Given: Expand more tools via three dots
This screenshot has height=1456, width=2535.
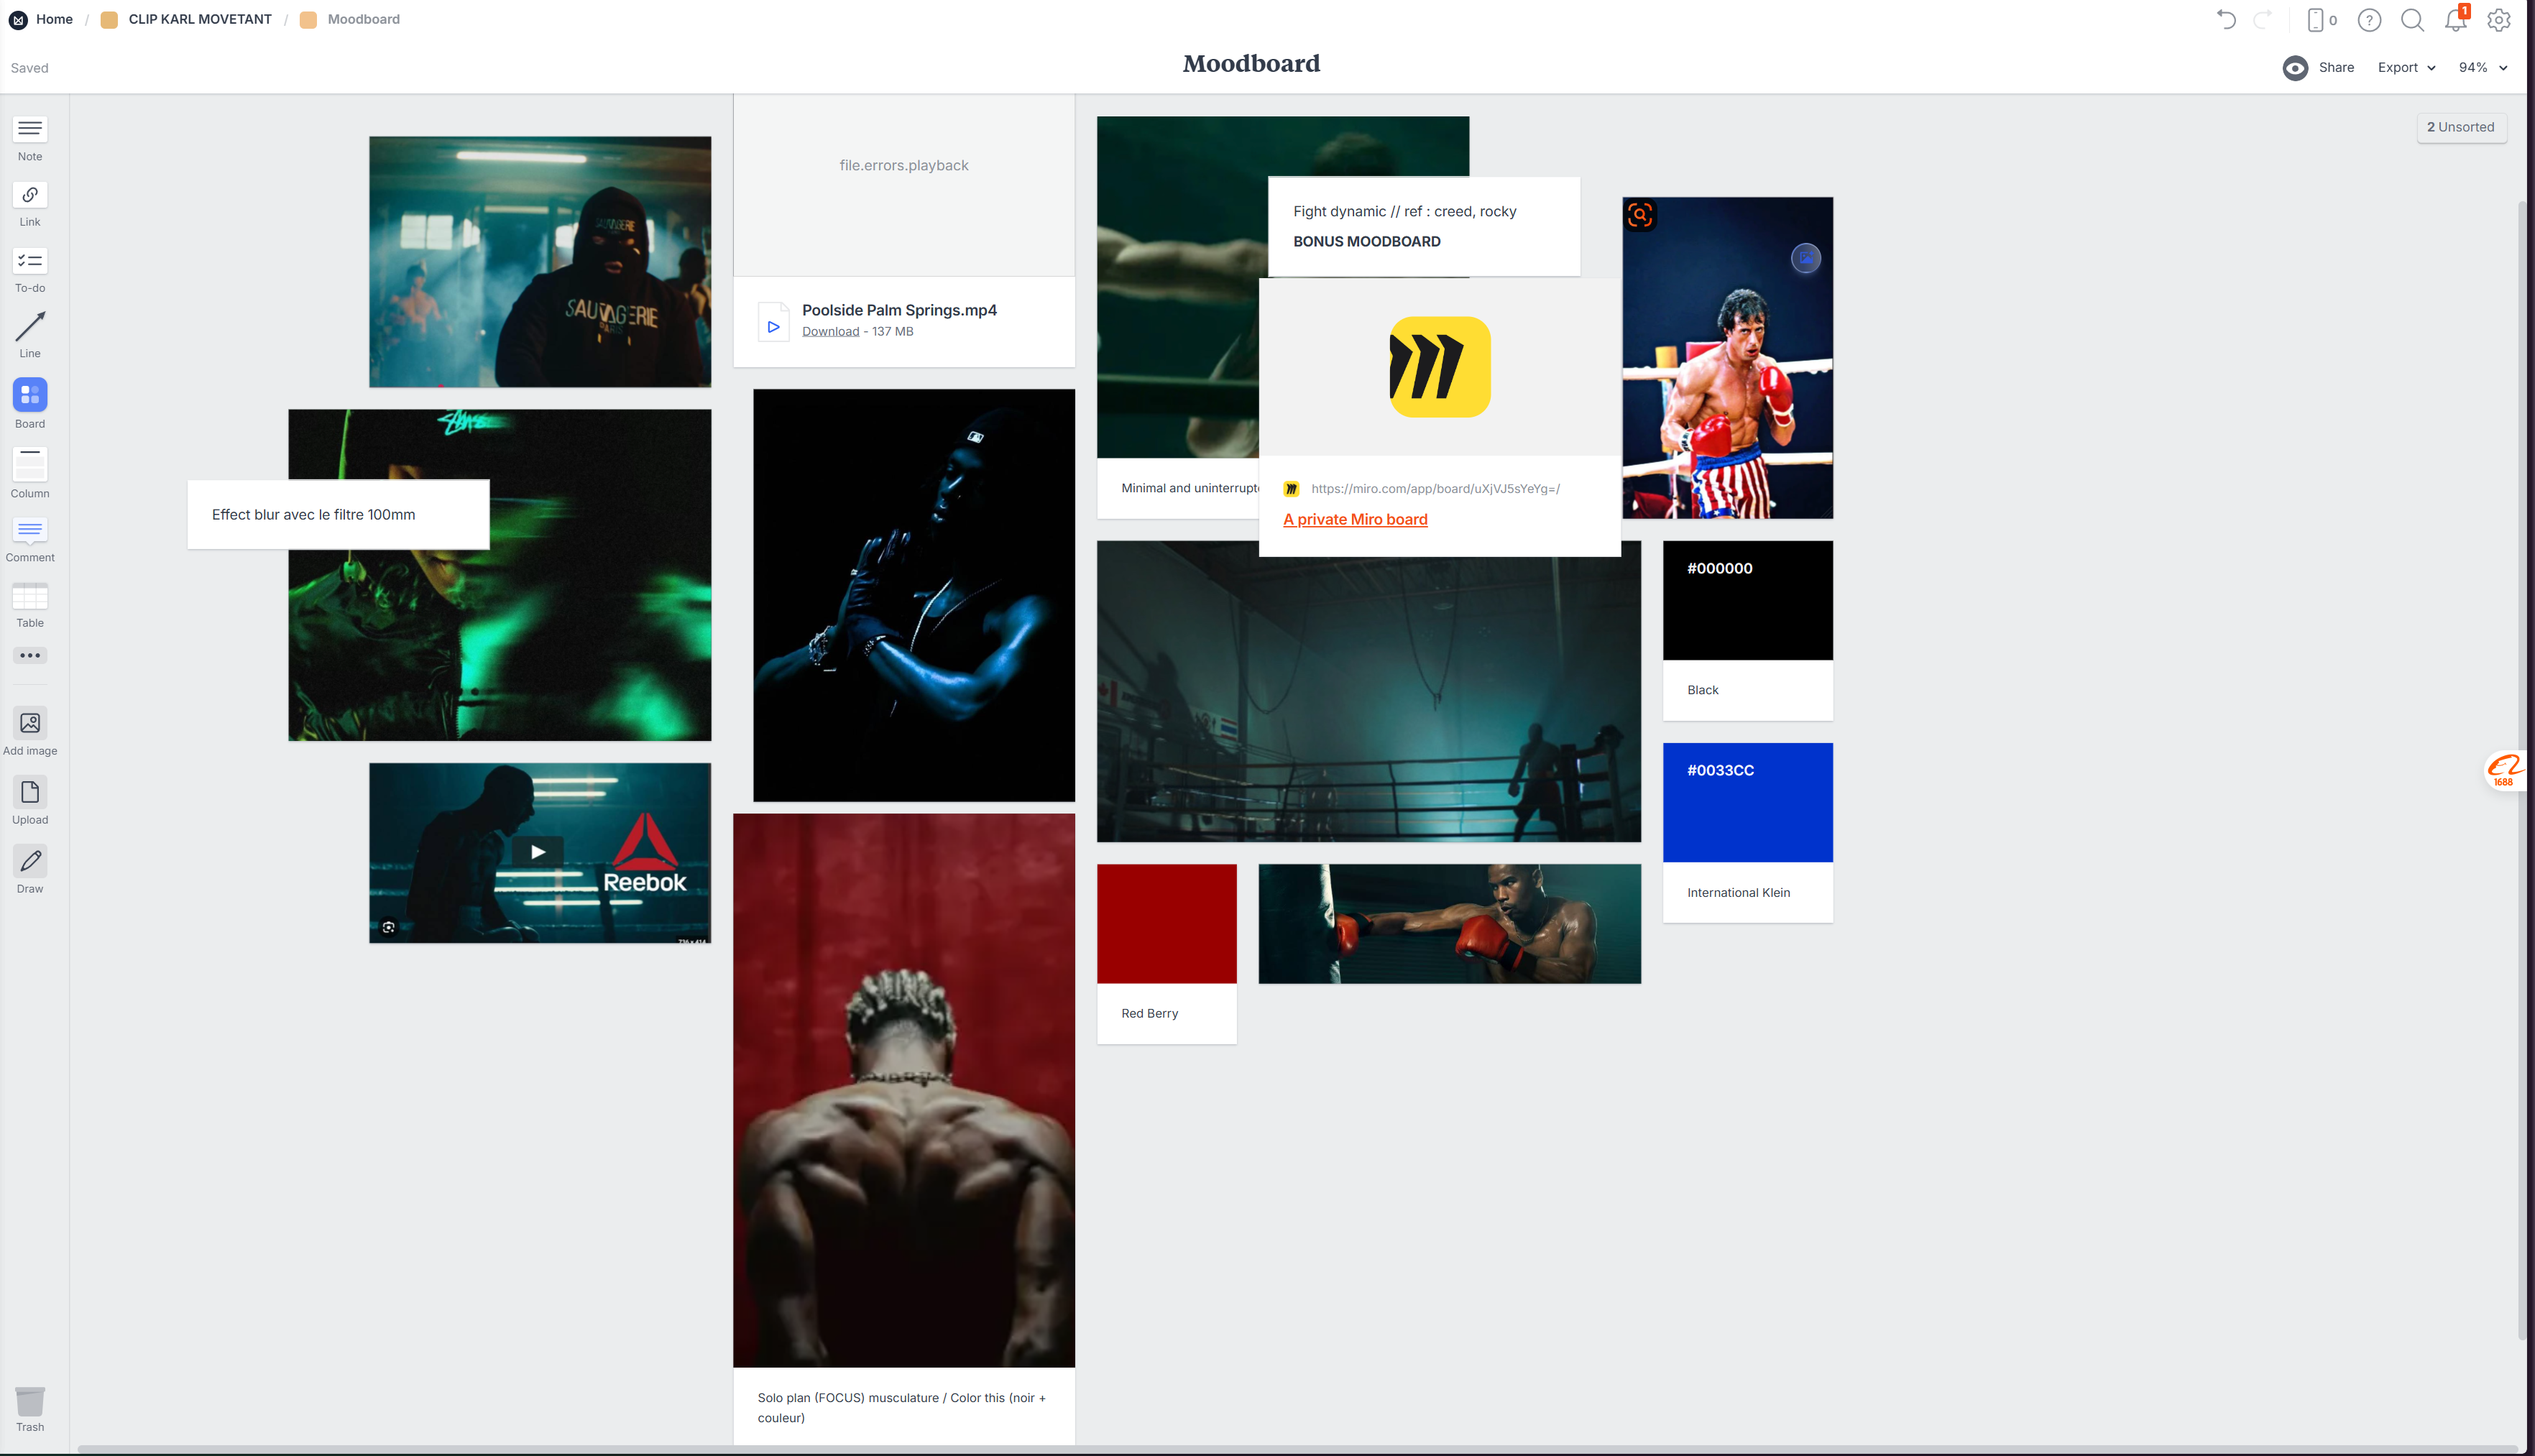Looking at the screenshot, I should (x=30, y=656).
